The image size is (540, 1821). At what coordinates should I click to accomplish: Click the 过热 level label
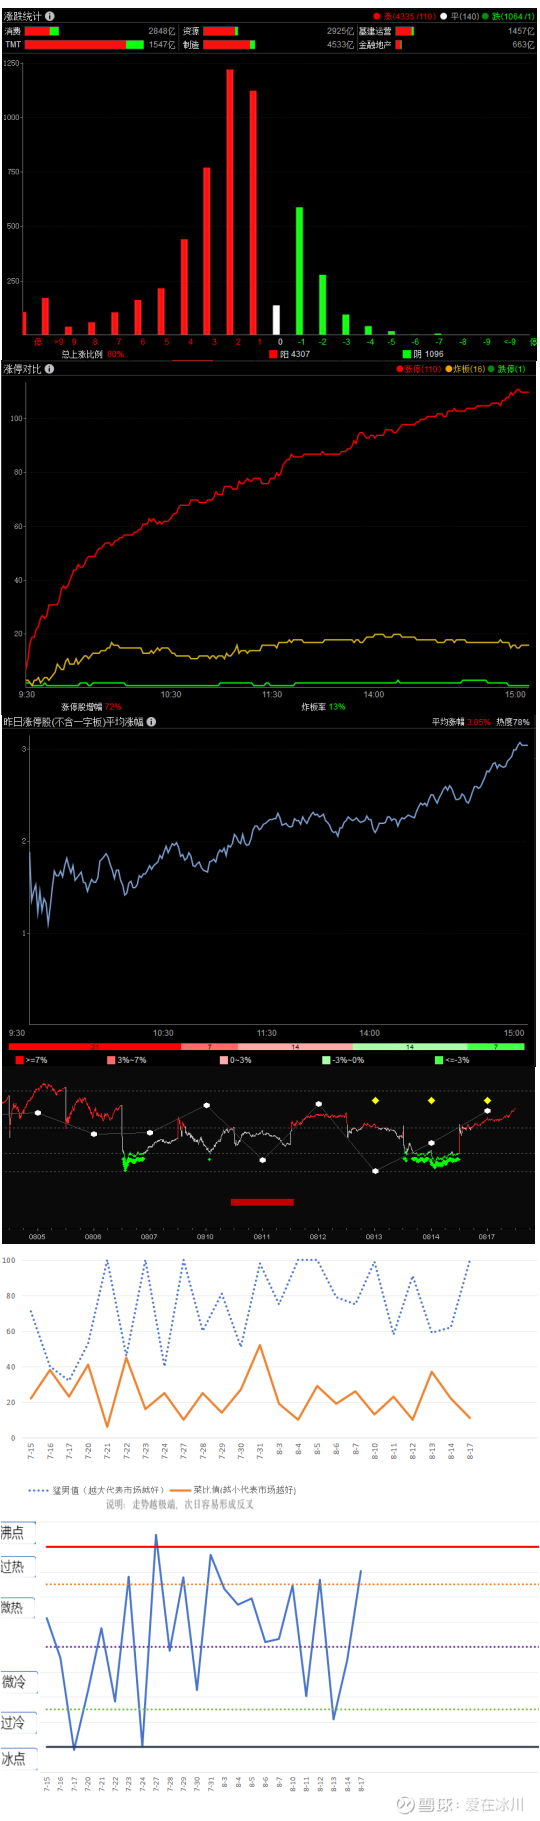(13, 1568)
